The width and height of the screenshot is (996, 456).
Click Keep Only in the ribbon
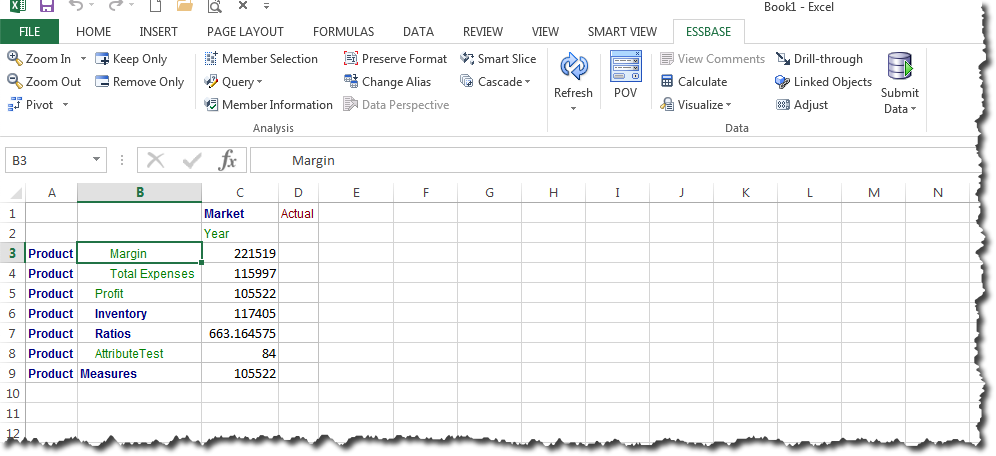pos(131,58)
